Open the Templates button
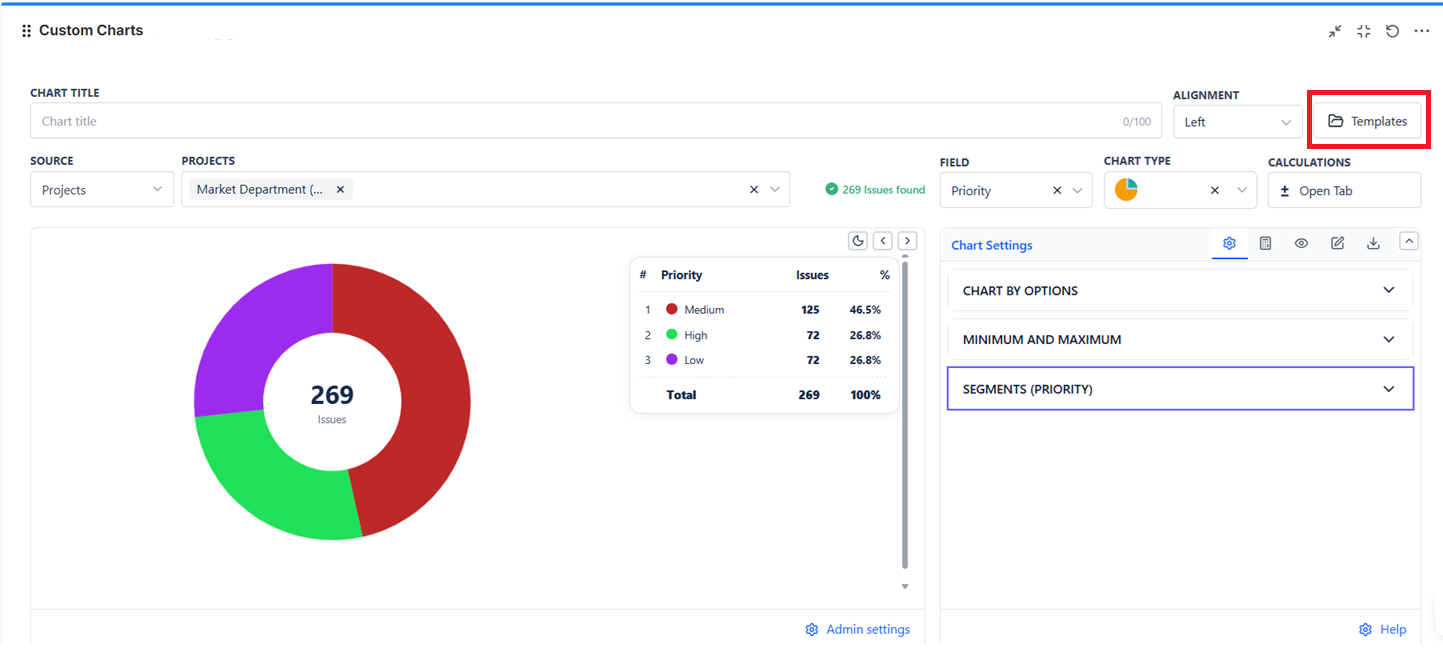Viewport: 1443px width, 658px height. pyautogui.click(x=1367, y=121)
